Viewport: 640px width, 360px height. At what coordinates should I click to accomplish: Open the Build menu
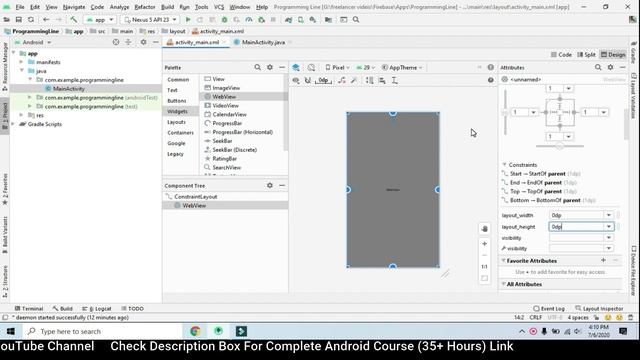167,7
